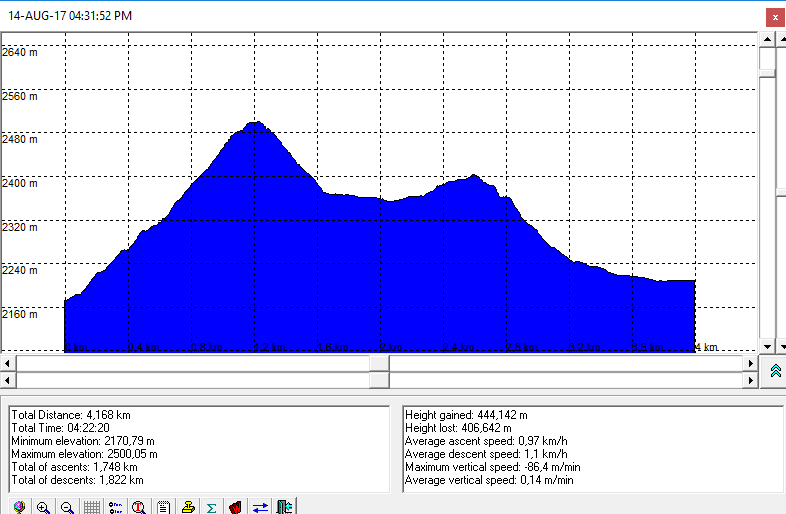The image size is (786, 514).
Task: Collapse panel with double chevron up button
Action: coord(775,371)
